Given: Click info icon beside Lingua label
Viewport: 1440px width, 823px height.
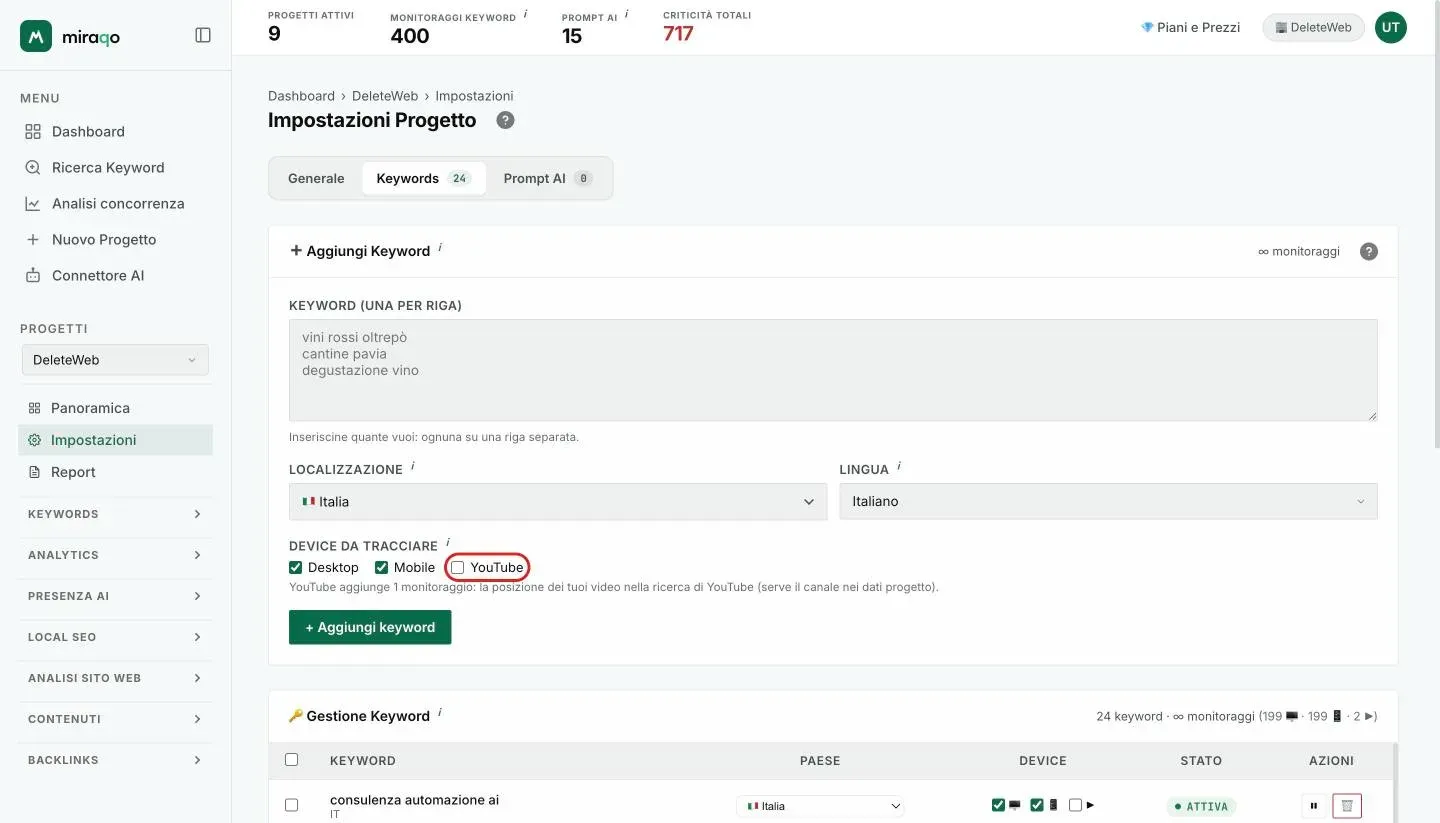Looking at the screenshot, I should (898, 466).
